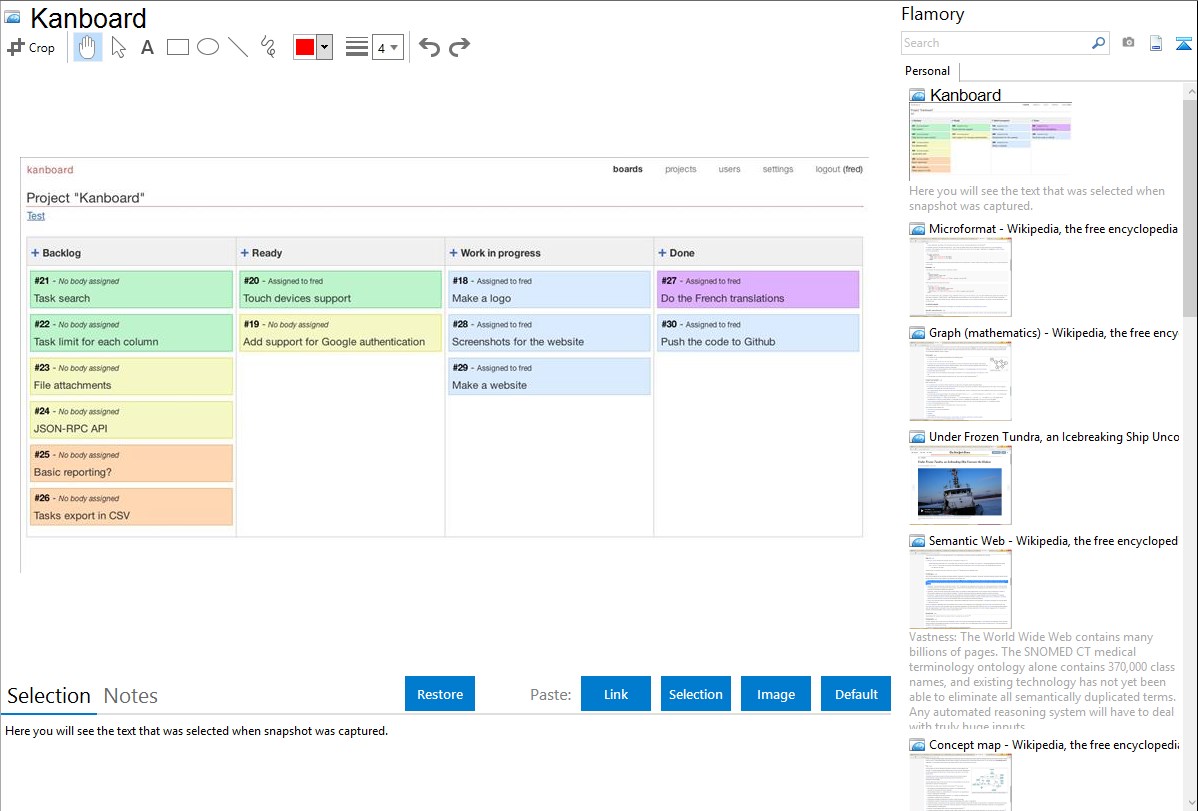
Task: Click the "Tasks export in CSV" card
Action: point(131,507)
